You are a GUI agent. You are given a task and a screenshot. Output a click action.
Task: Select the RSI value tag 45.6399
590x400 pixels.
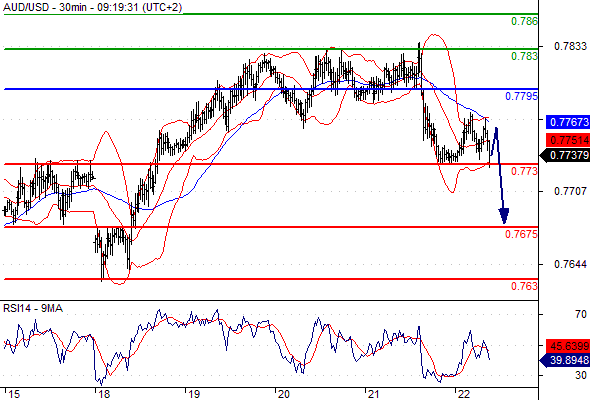tap(568, 346)
